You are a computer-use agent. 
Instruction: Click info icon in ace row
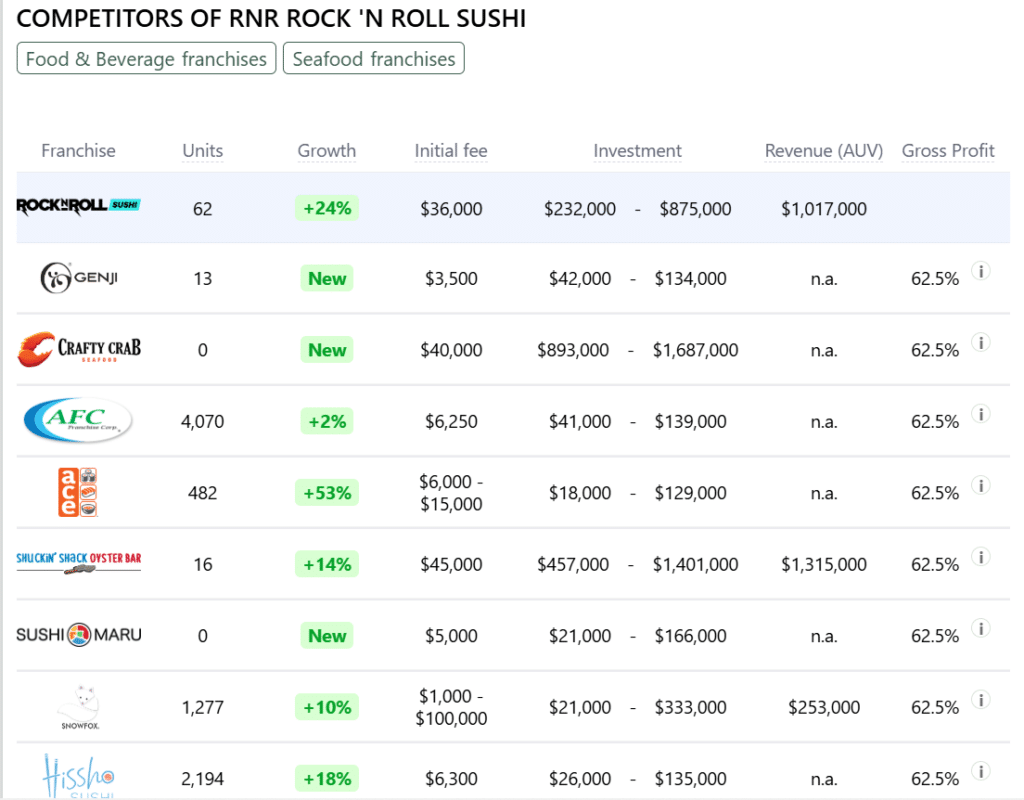tap(981, 485)
